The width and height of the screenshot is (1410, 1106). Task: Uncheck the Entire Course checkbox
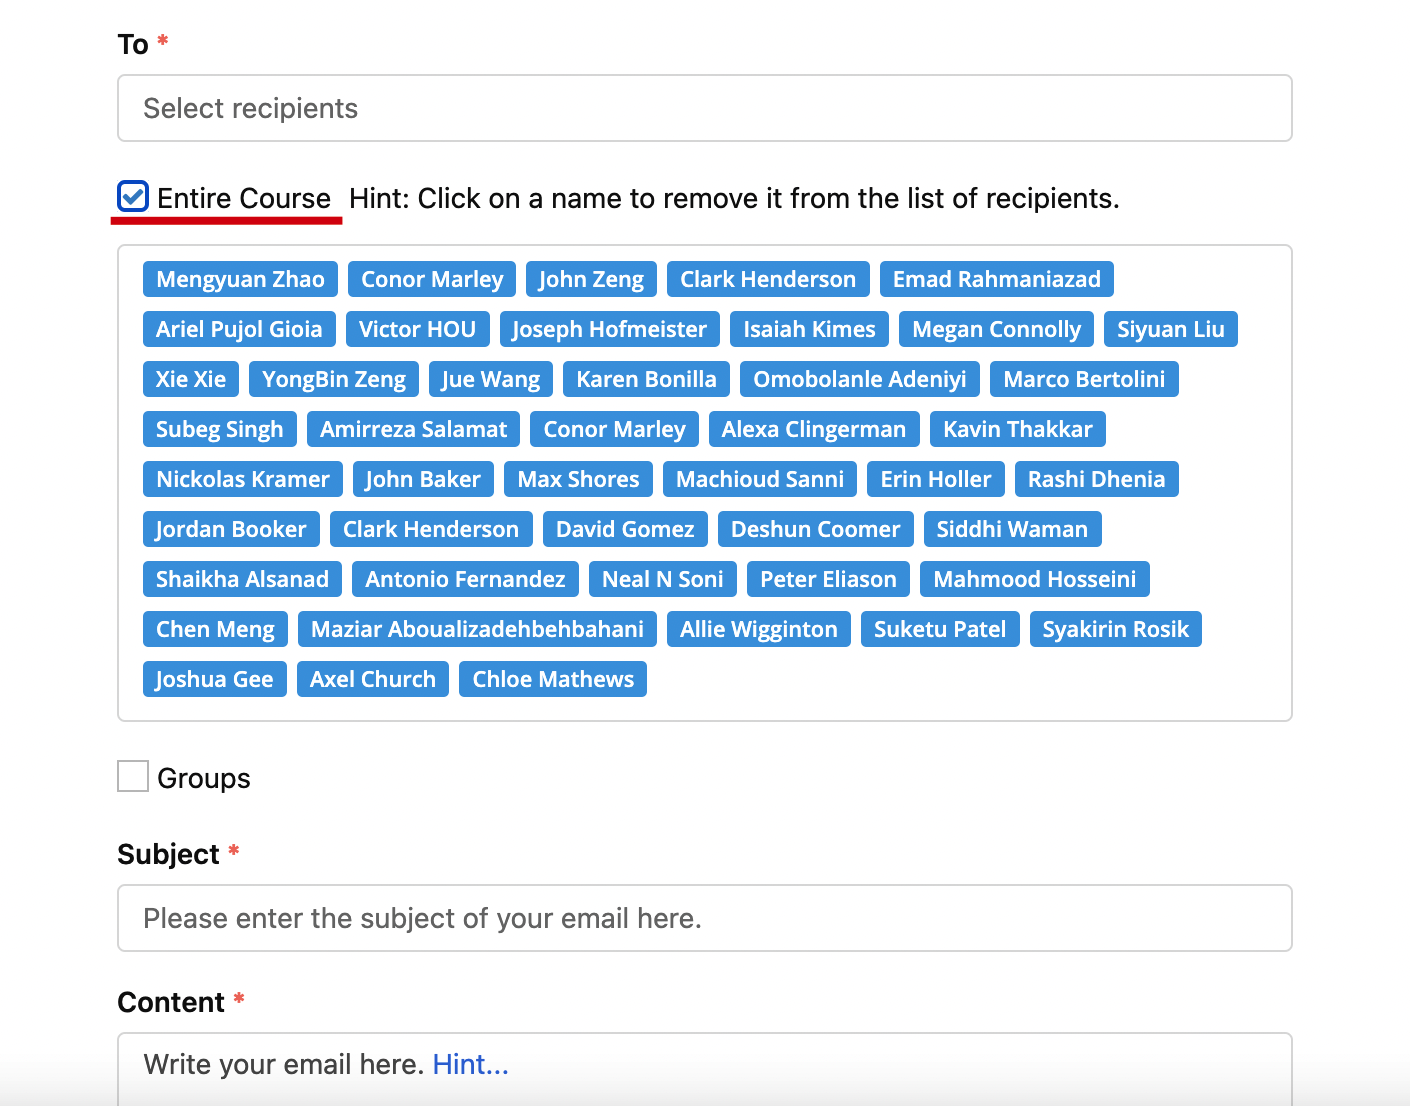point(133,197)
